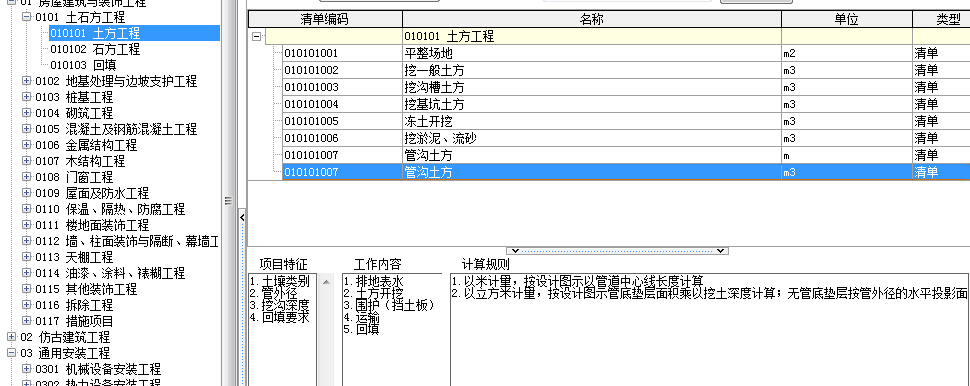Select 010103 回填 in the tree
This screenshot has height=386, width=970.
point(84,65)
